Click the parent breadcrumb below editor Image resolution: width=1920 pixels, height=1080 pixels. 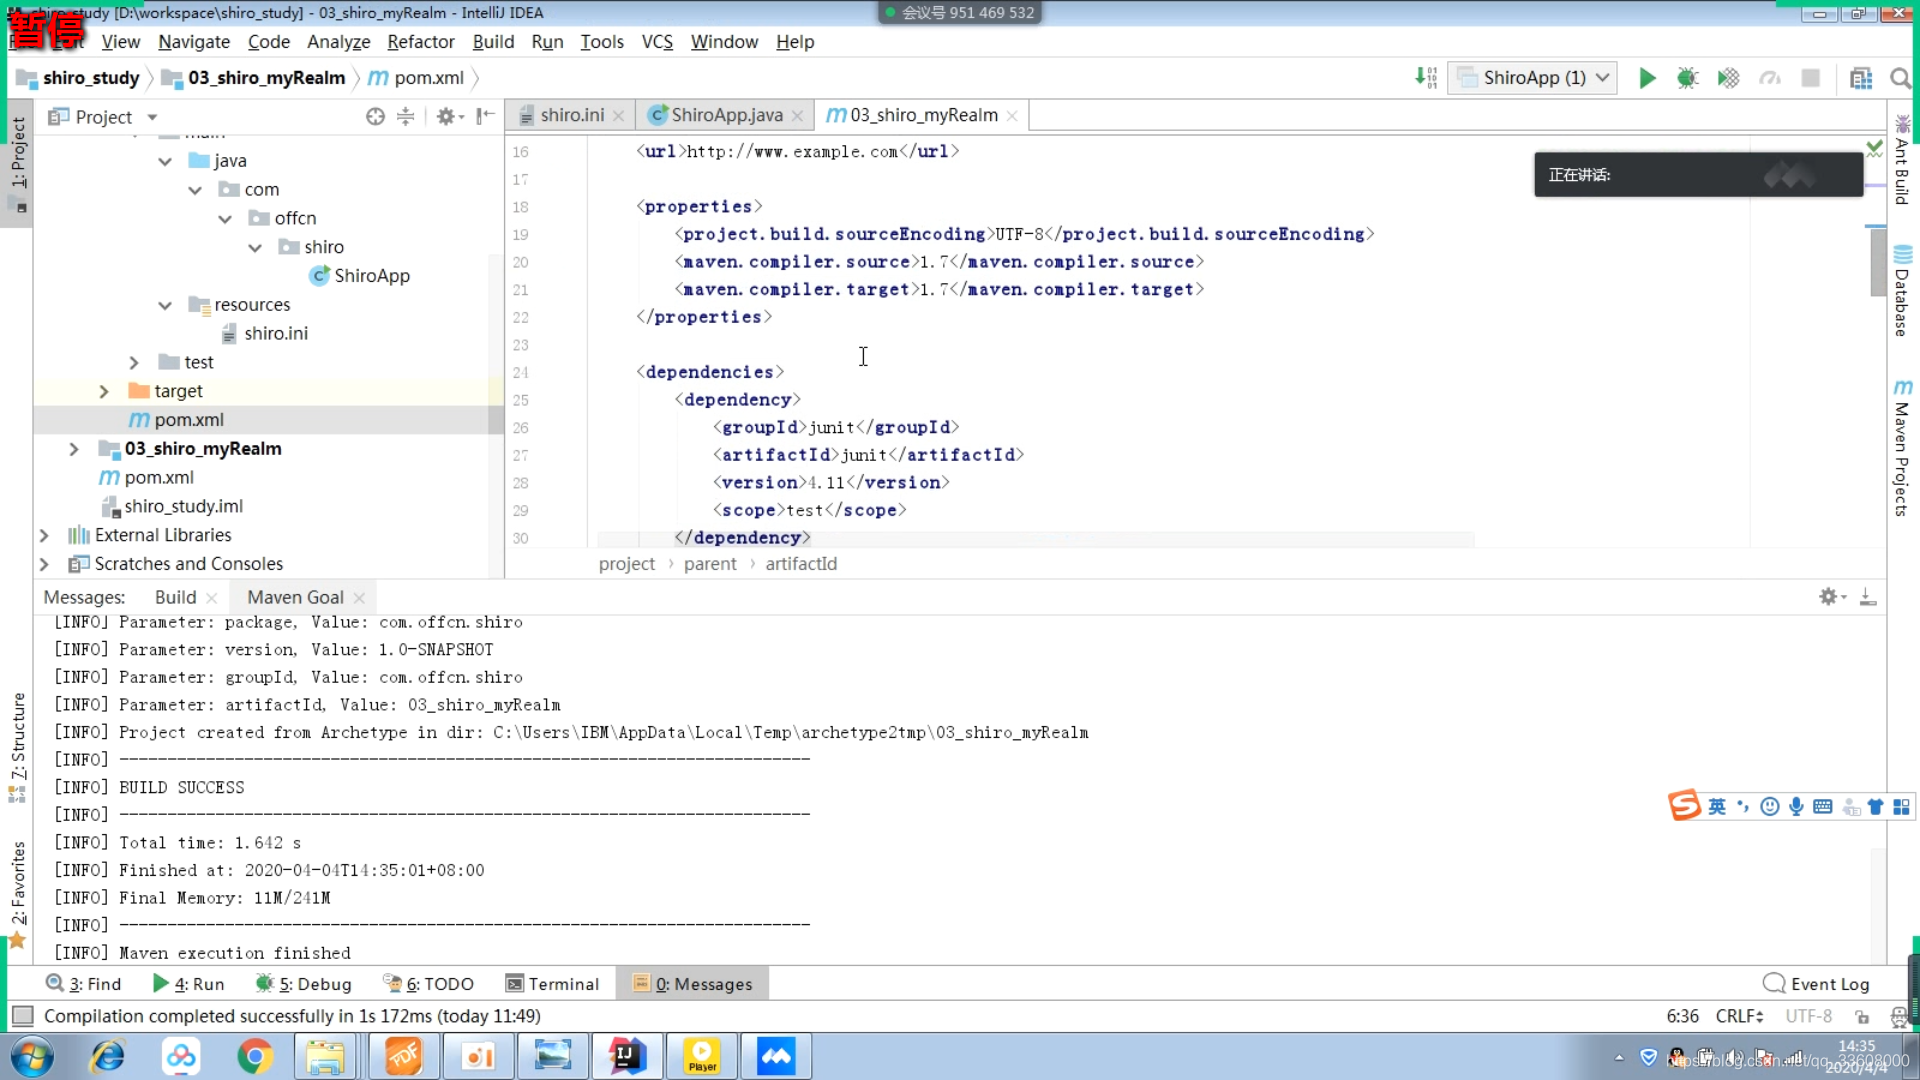(x=710, y=564)
